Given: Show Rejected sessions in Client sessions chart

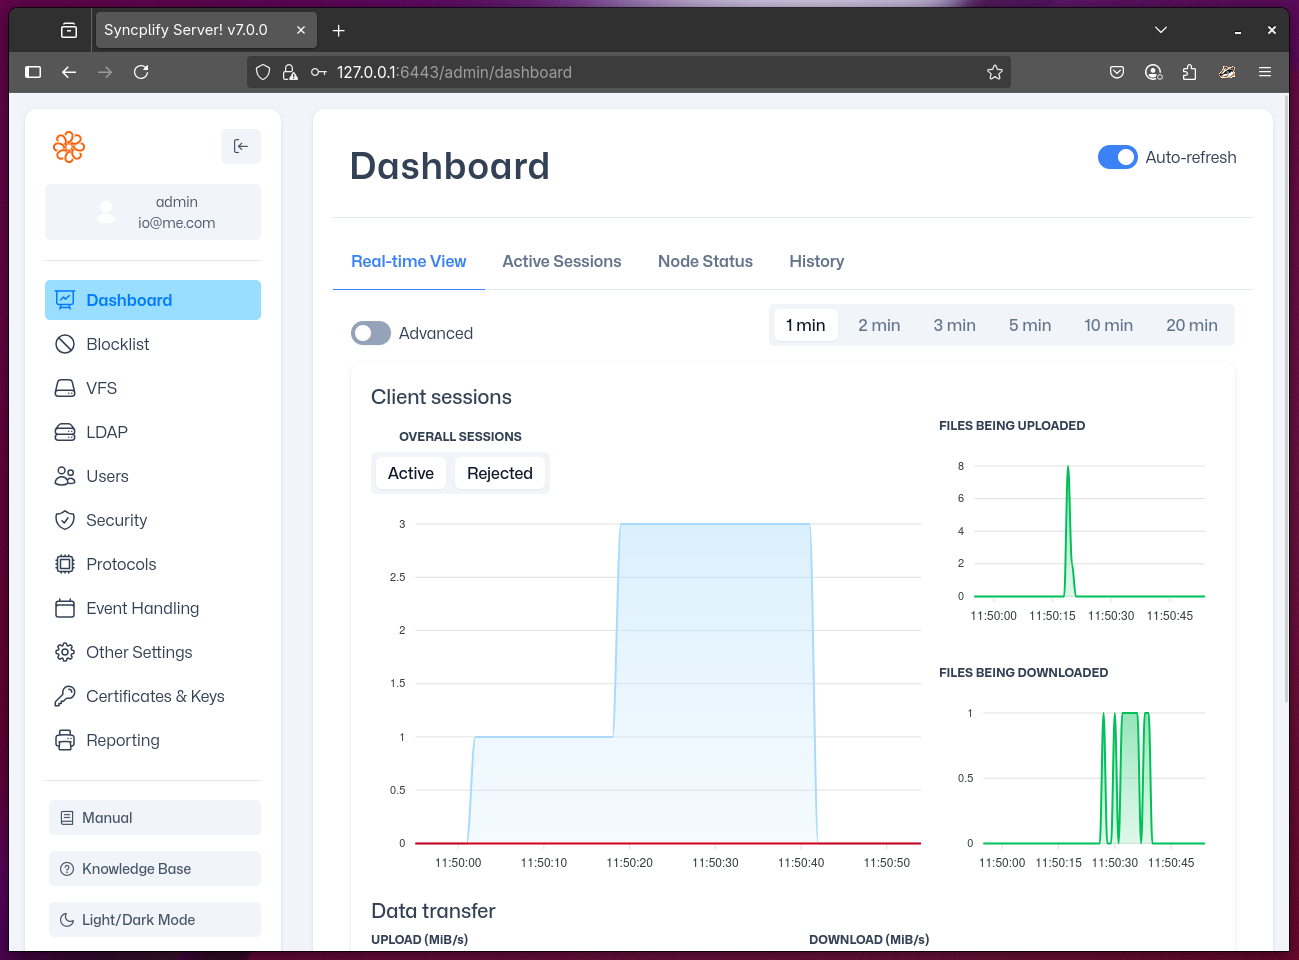Looking at the screenshot, I should coord(500,472).
